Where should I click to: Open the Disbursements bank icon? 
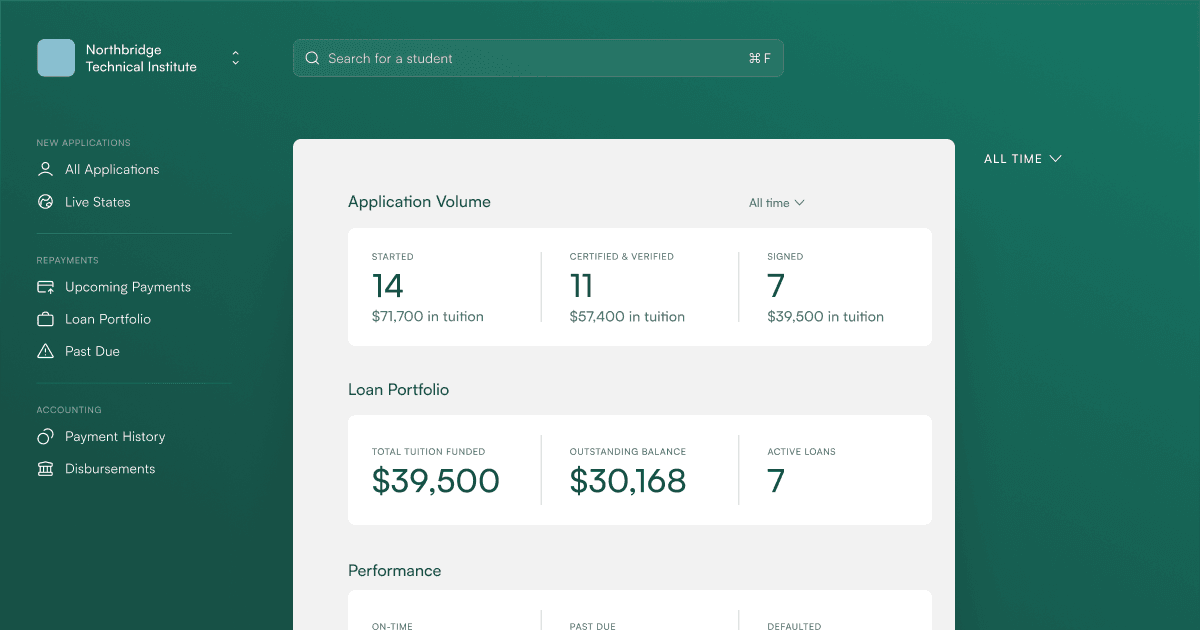(44, 468)
